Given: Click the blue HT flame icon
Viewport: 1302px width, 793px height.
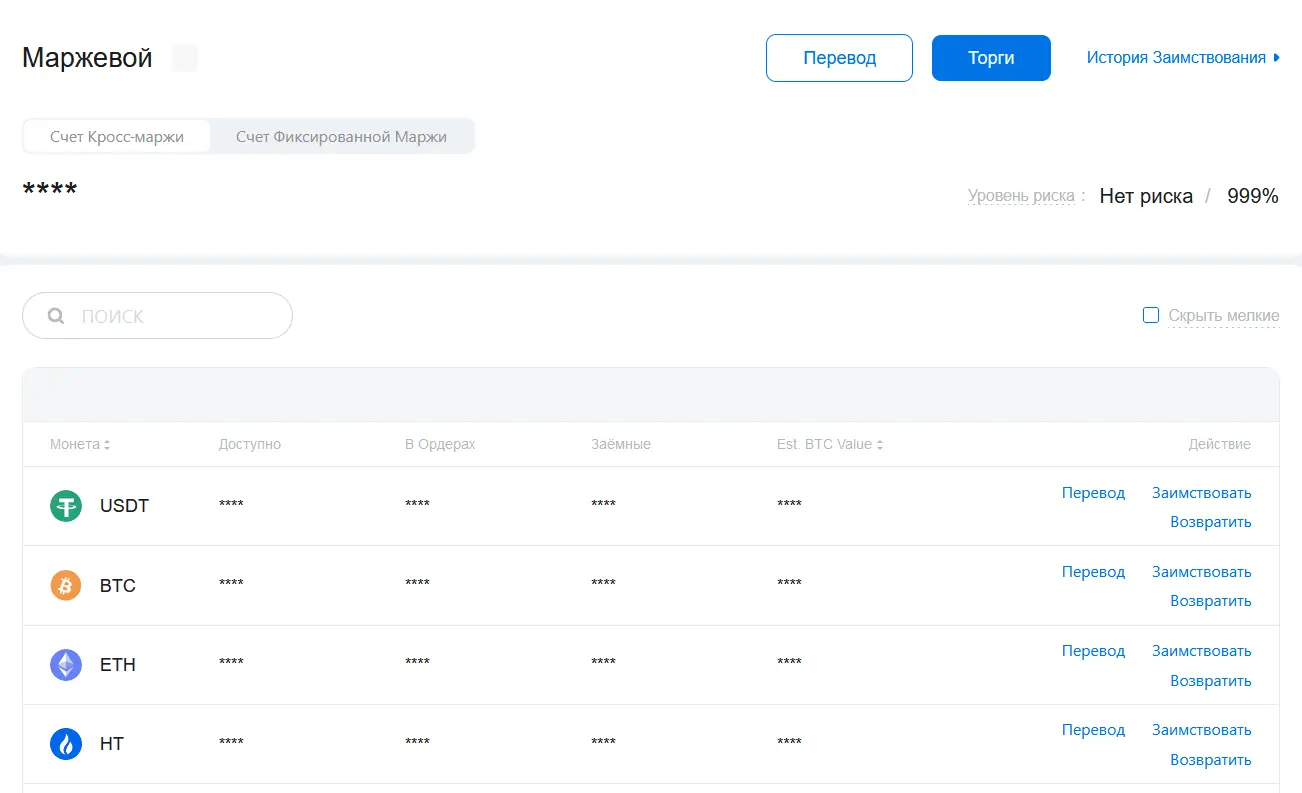Looking at the screenshot, I should point(66,744).
